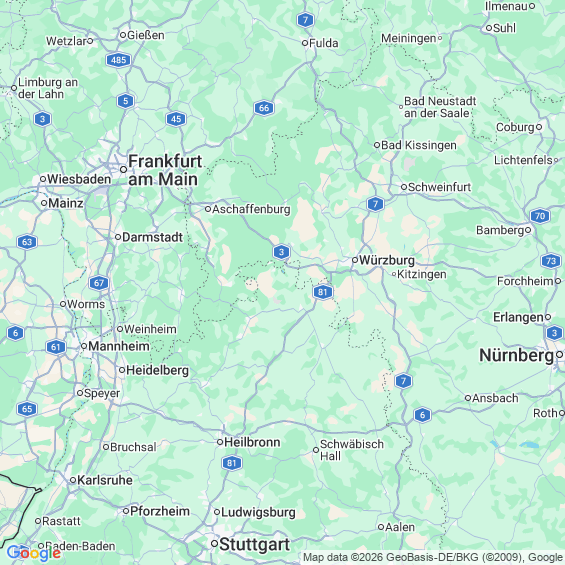Click the Route 65 highway shield

coord(27,409)
